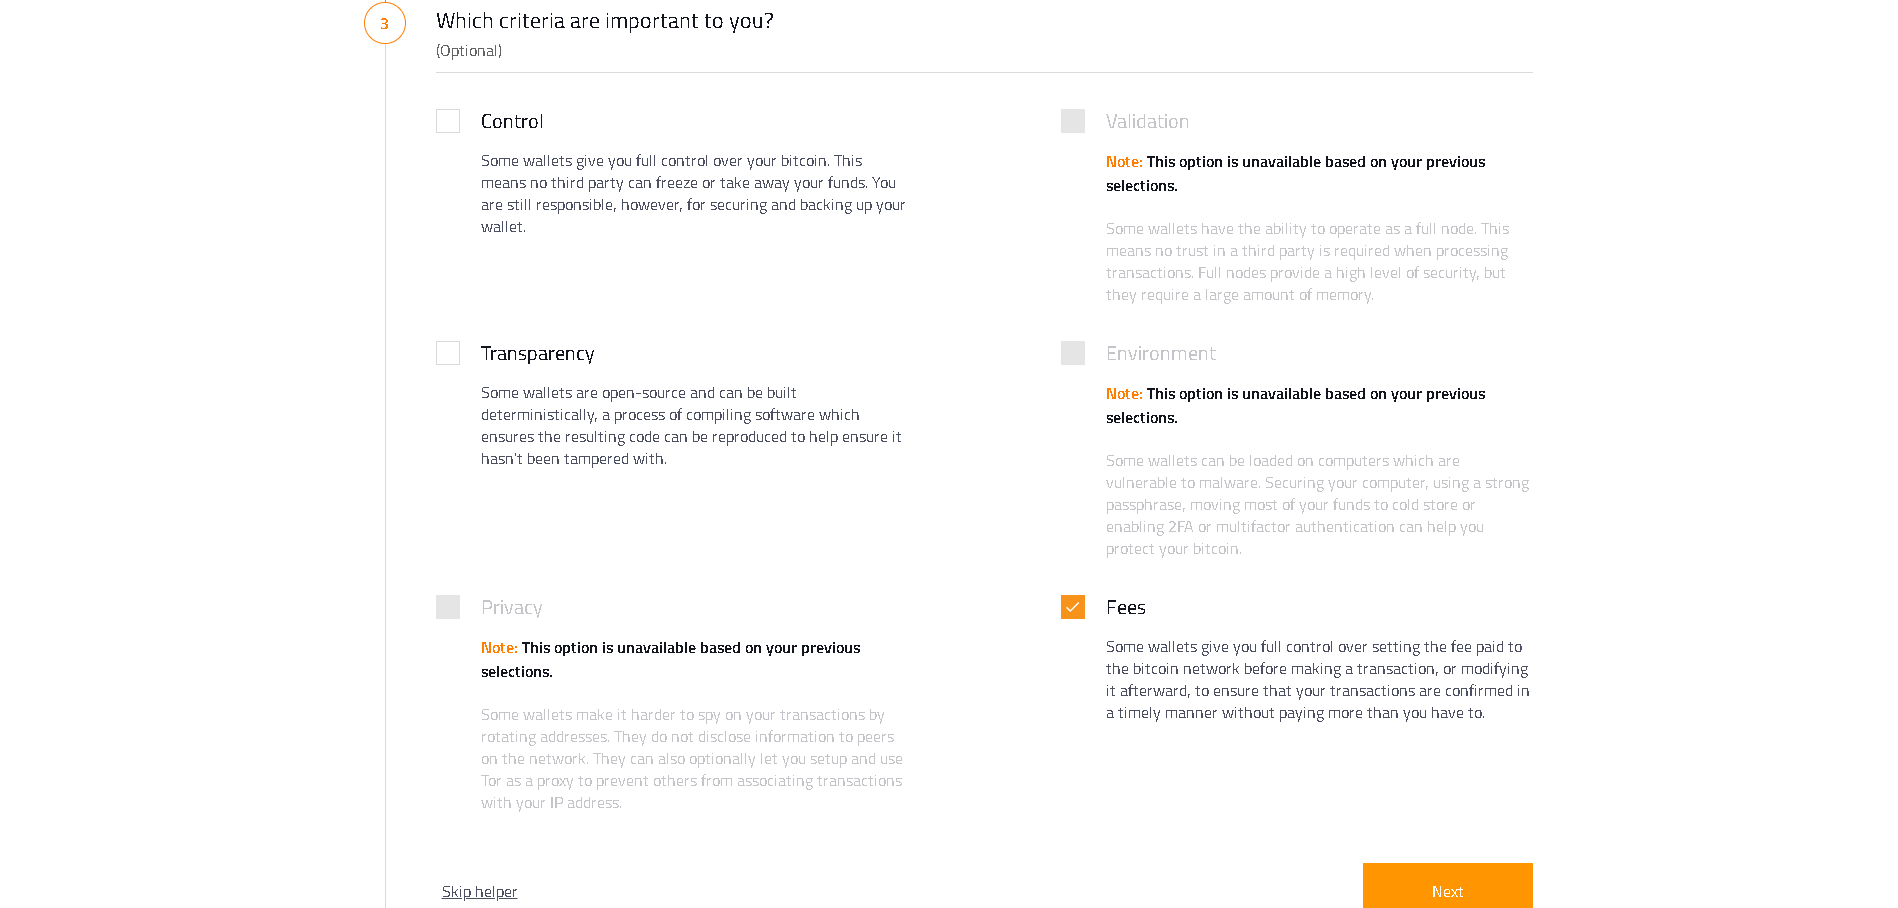Click the Environment criterion label
Screen dimensions: 1898x908
click(1160, 353)
